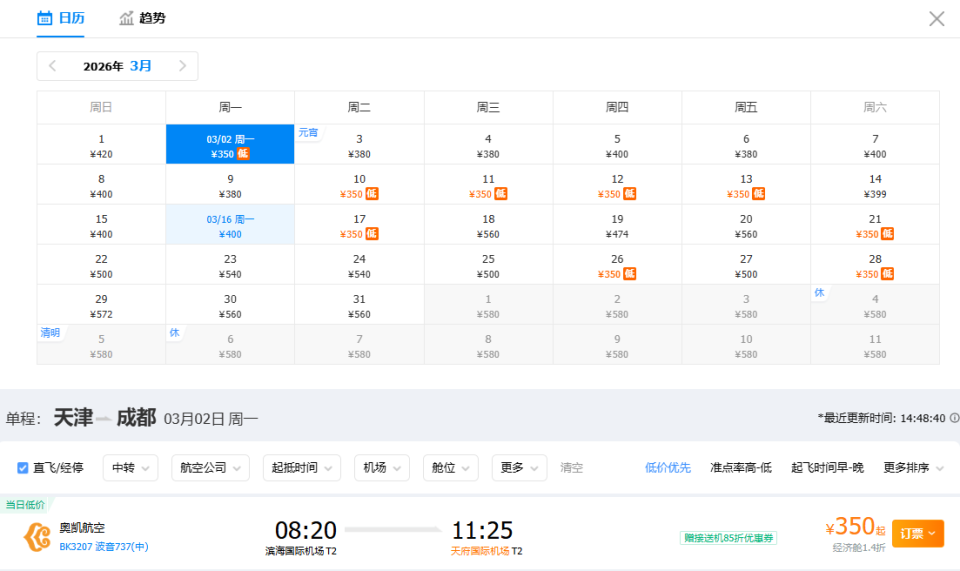Select March 1 priced ¥420

click(x=101, y=144)
